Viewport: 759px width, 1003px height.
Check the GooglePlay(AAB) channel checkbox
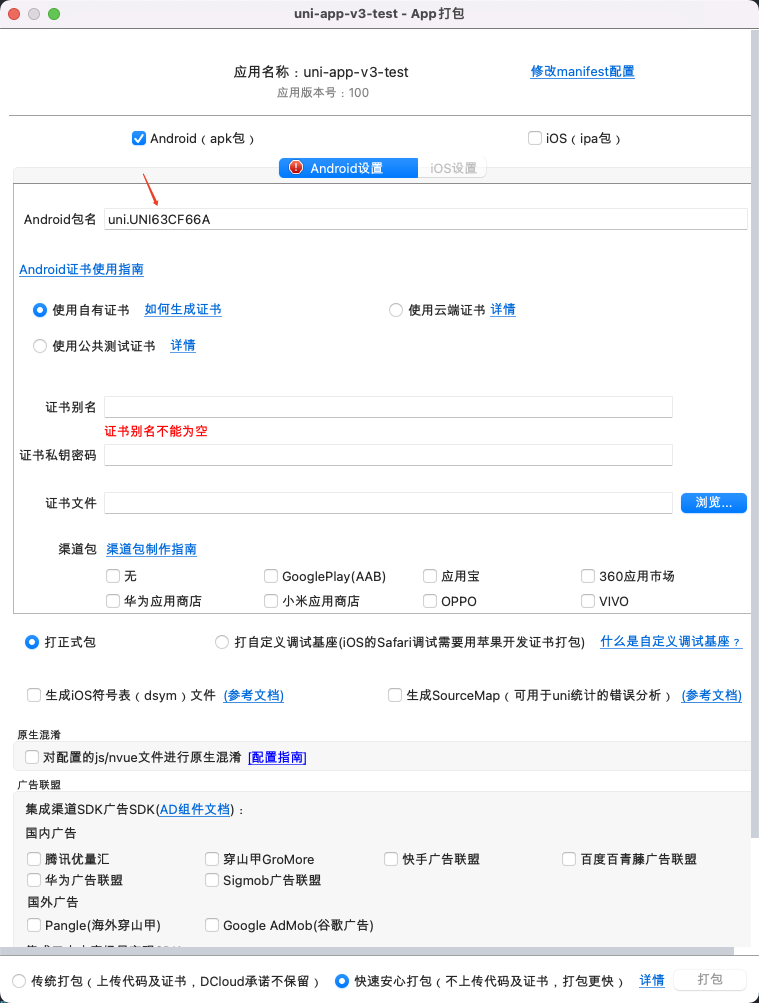pos(270,576)
